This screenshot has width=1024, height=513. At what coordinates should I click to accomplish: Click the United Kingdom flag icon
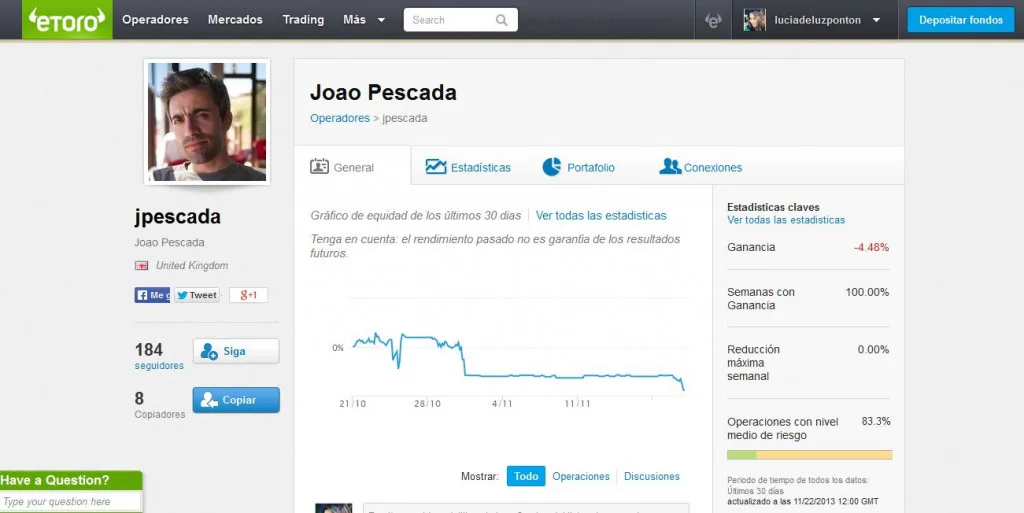[x=141, y=266]
